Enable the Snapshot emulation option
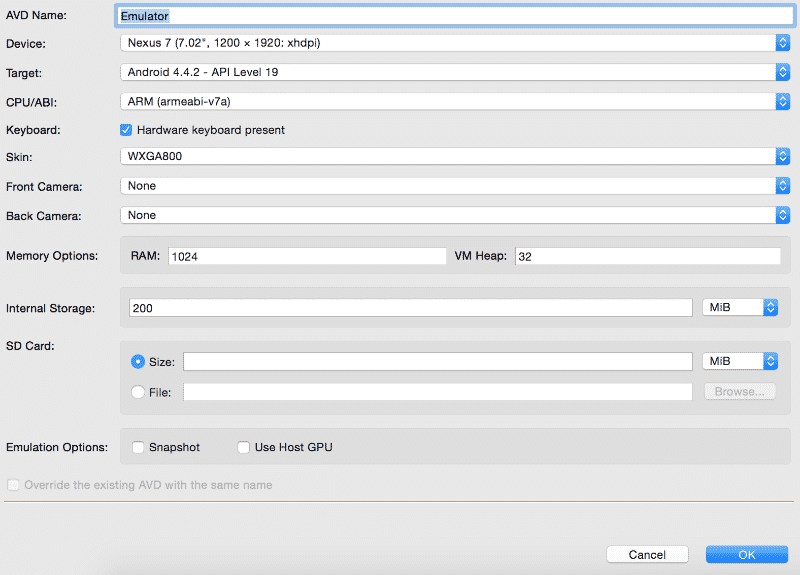 pyautogui.click(x=139, y=447)
